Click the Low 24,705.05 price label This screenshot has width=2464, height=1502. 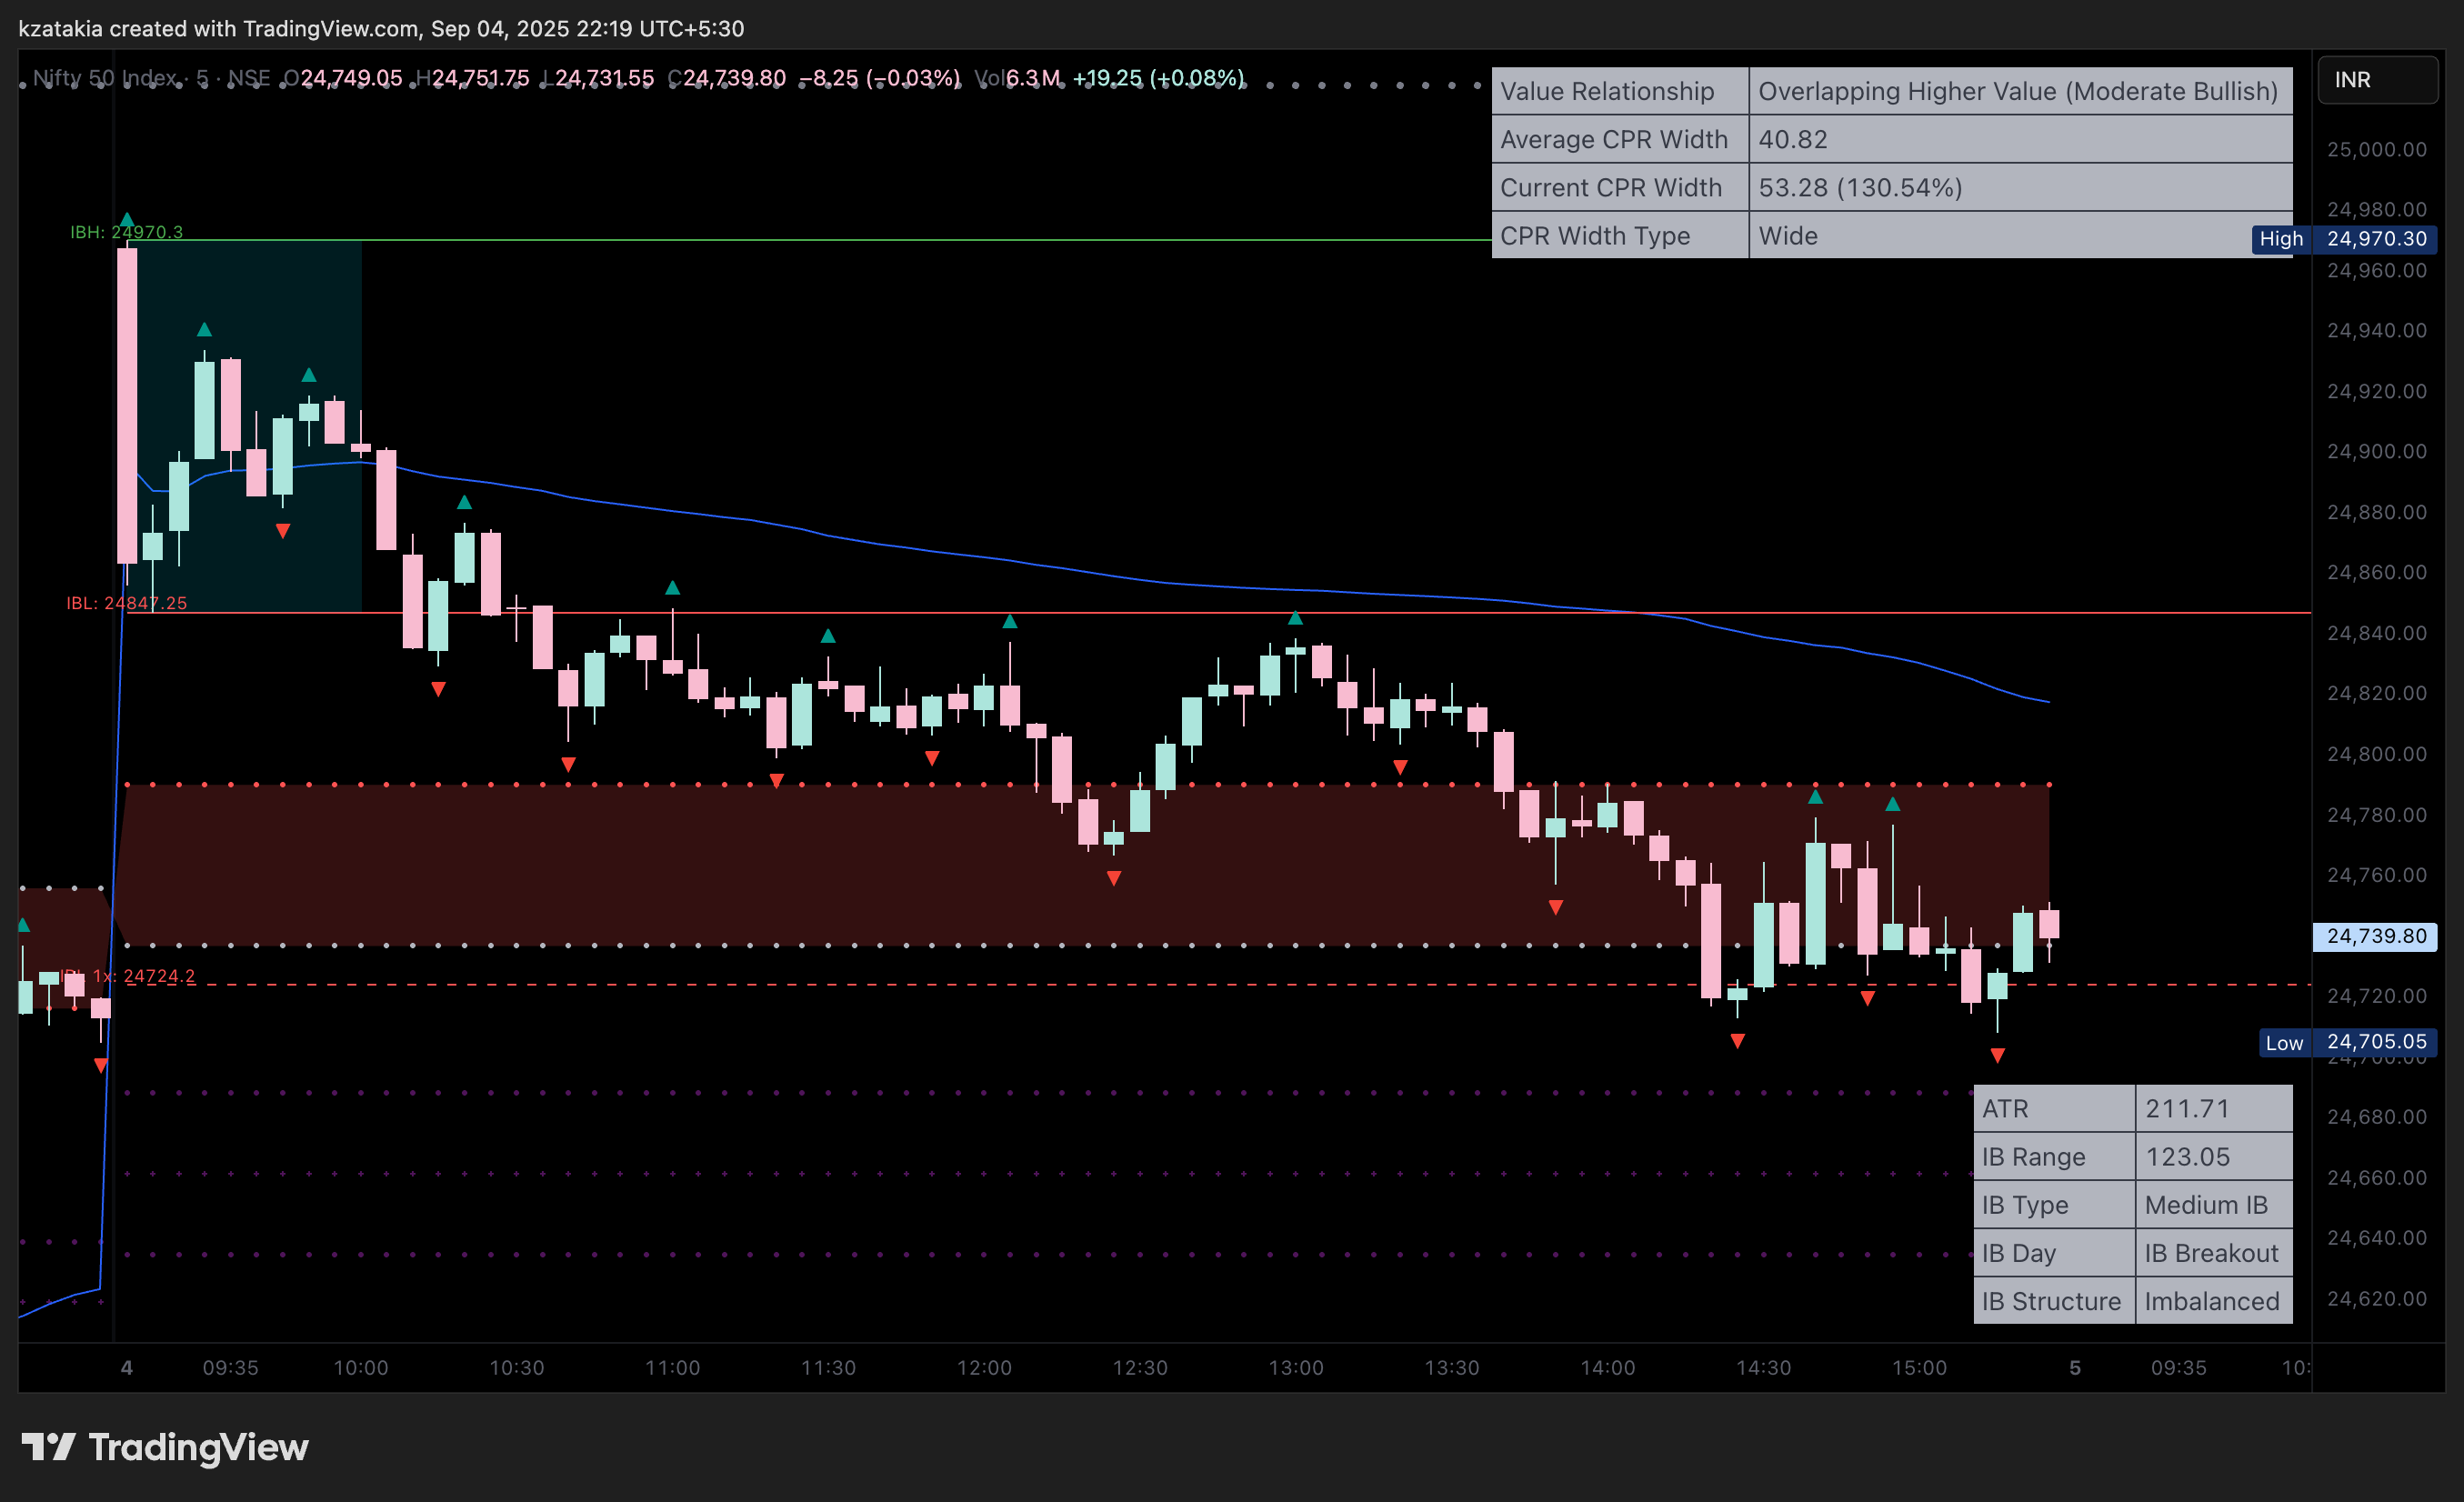(2347, 1042)
